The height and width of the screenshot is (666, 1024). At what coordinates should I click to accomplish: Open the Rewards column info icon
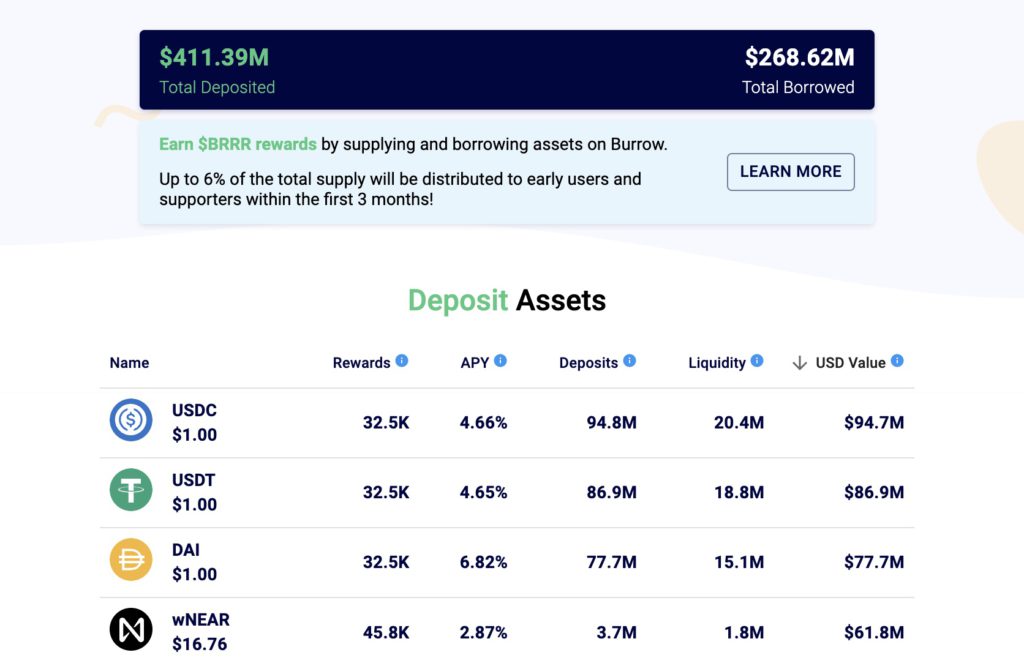(402, 360)
